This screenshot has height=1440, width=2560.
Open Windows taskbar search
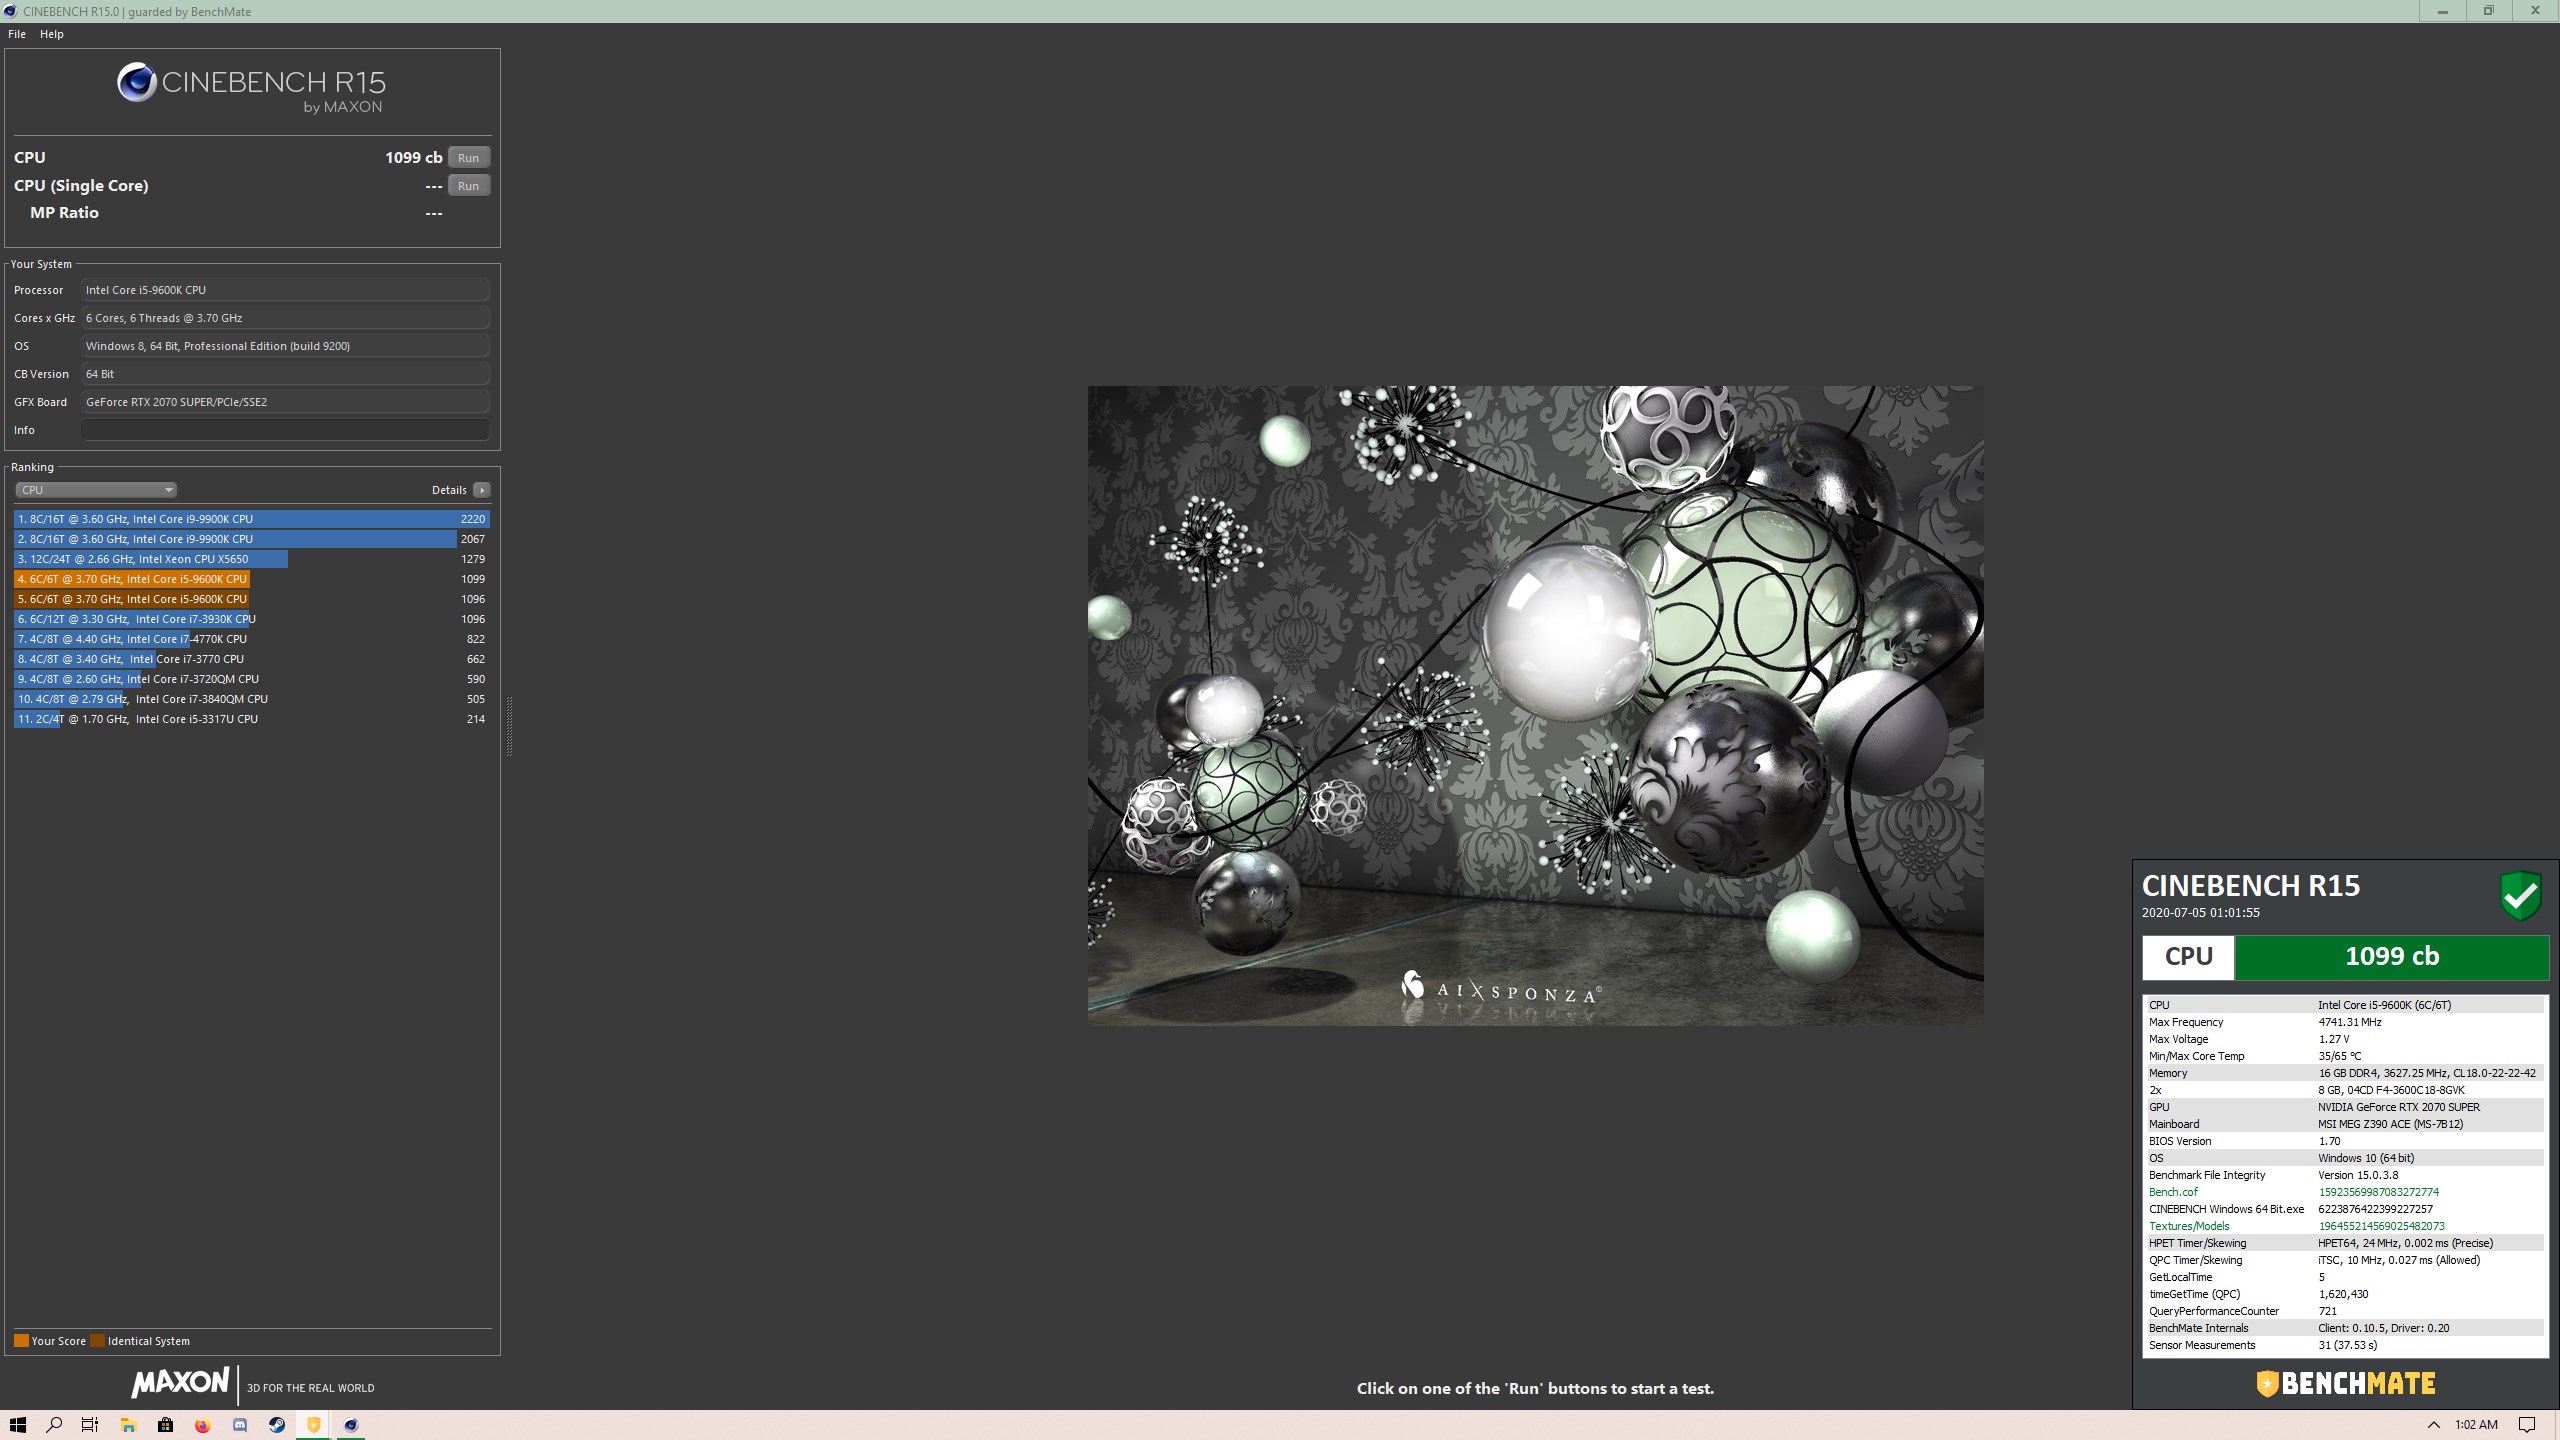54,1425
